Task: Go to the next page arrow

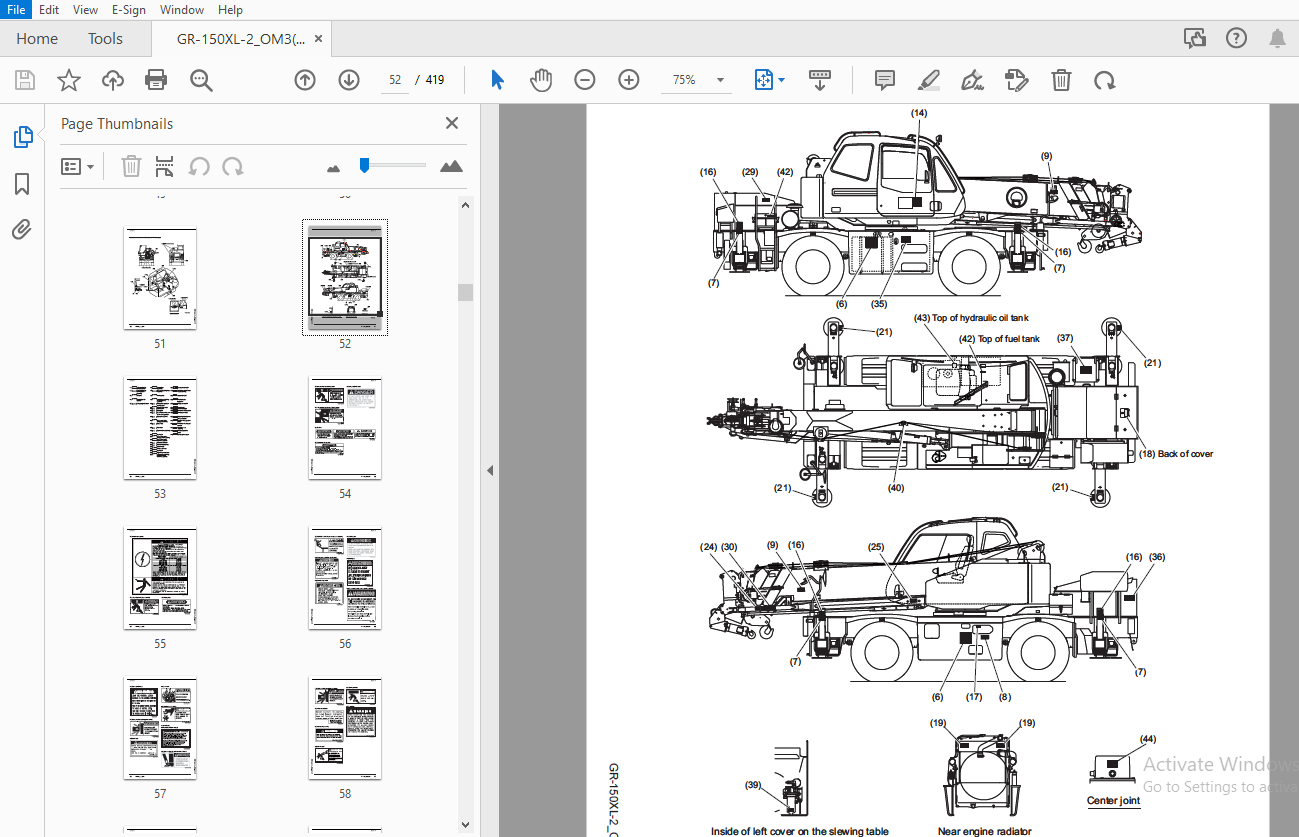Action: coord(349,81)
